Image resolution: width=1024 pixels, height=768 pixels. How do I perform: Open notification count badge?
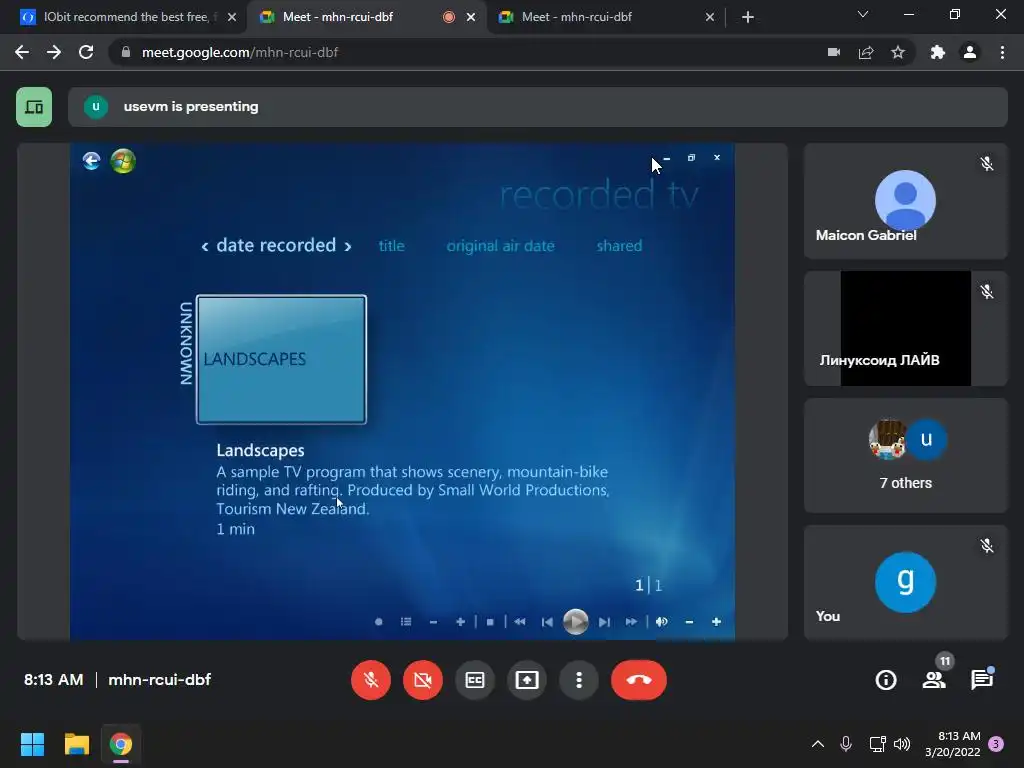tap(996, 744)
